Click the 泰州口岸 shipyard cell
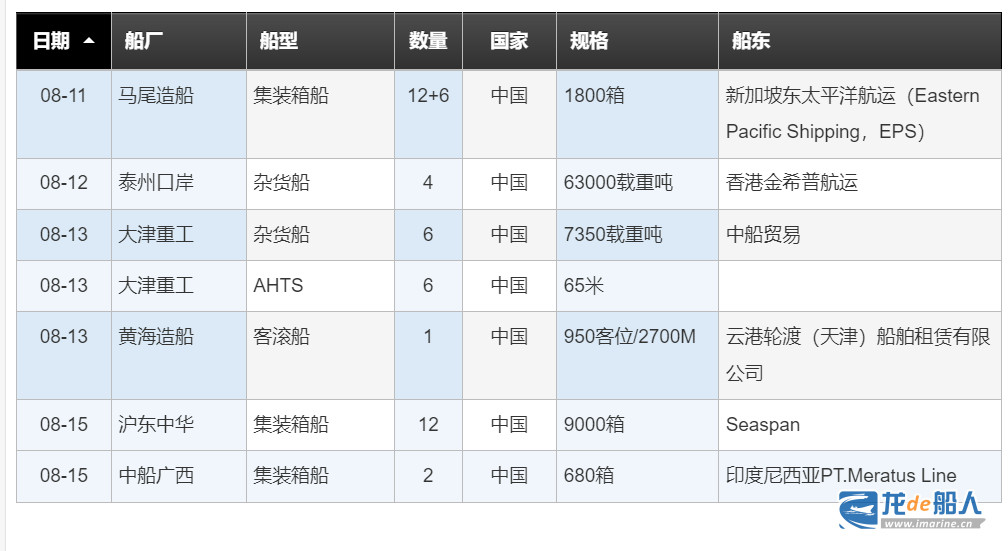 click(179, 184)
